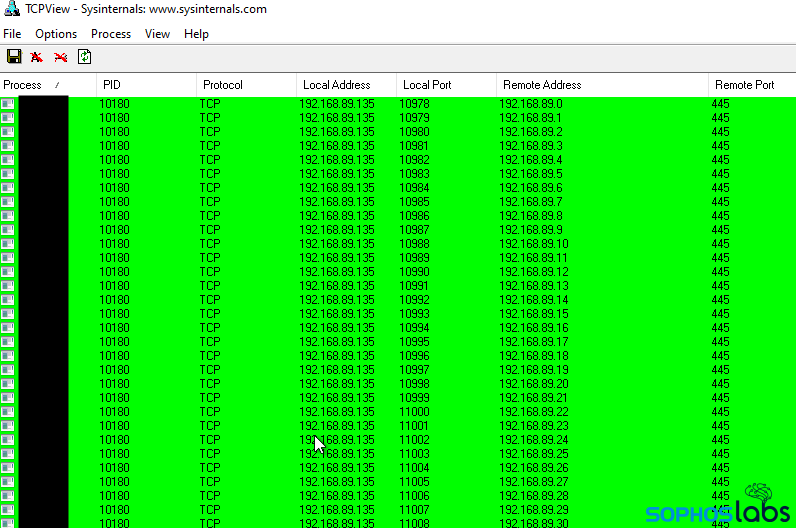The image size is (796, 528).
Task: Open the File menu
Action: [12, 34]
